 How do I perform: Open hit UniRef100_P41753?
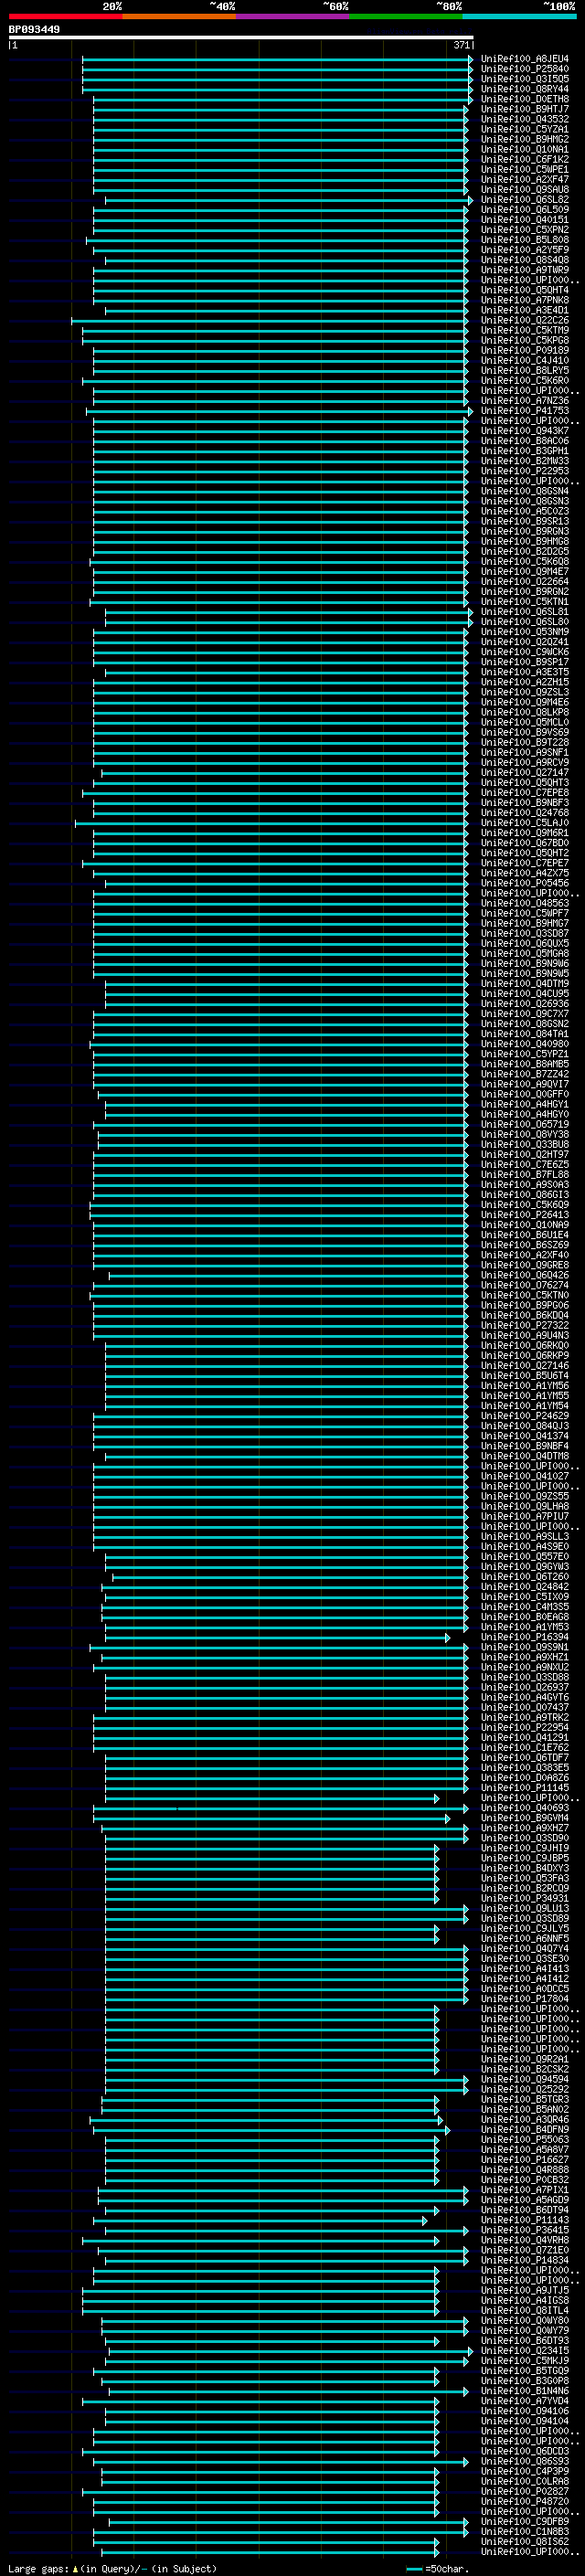525,411
